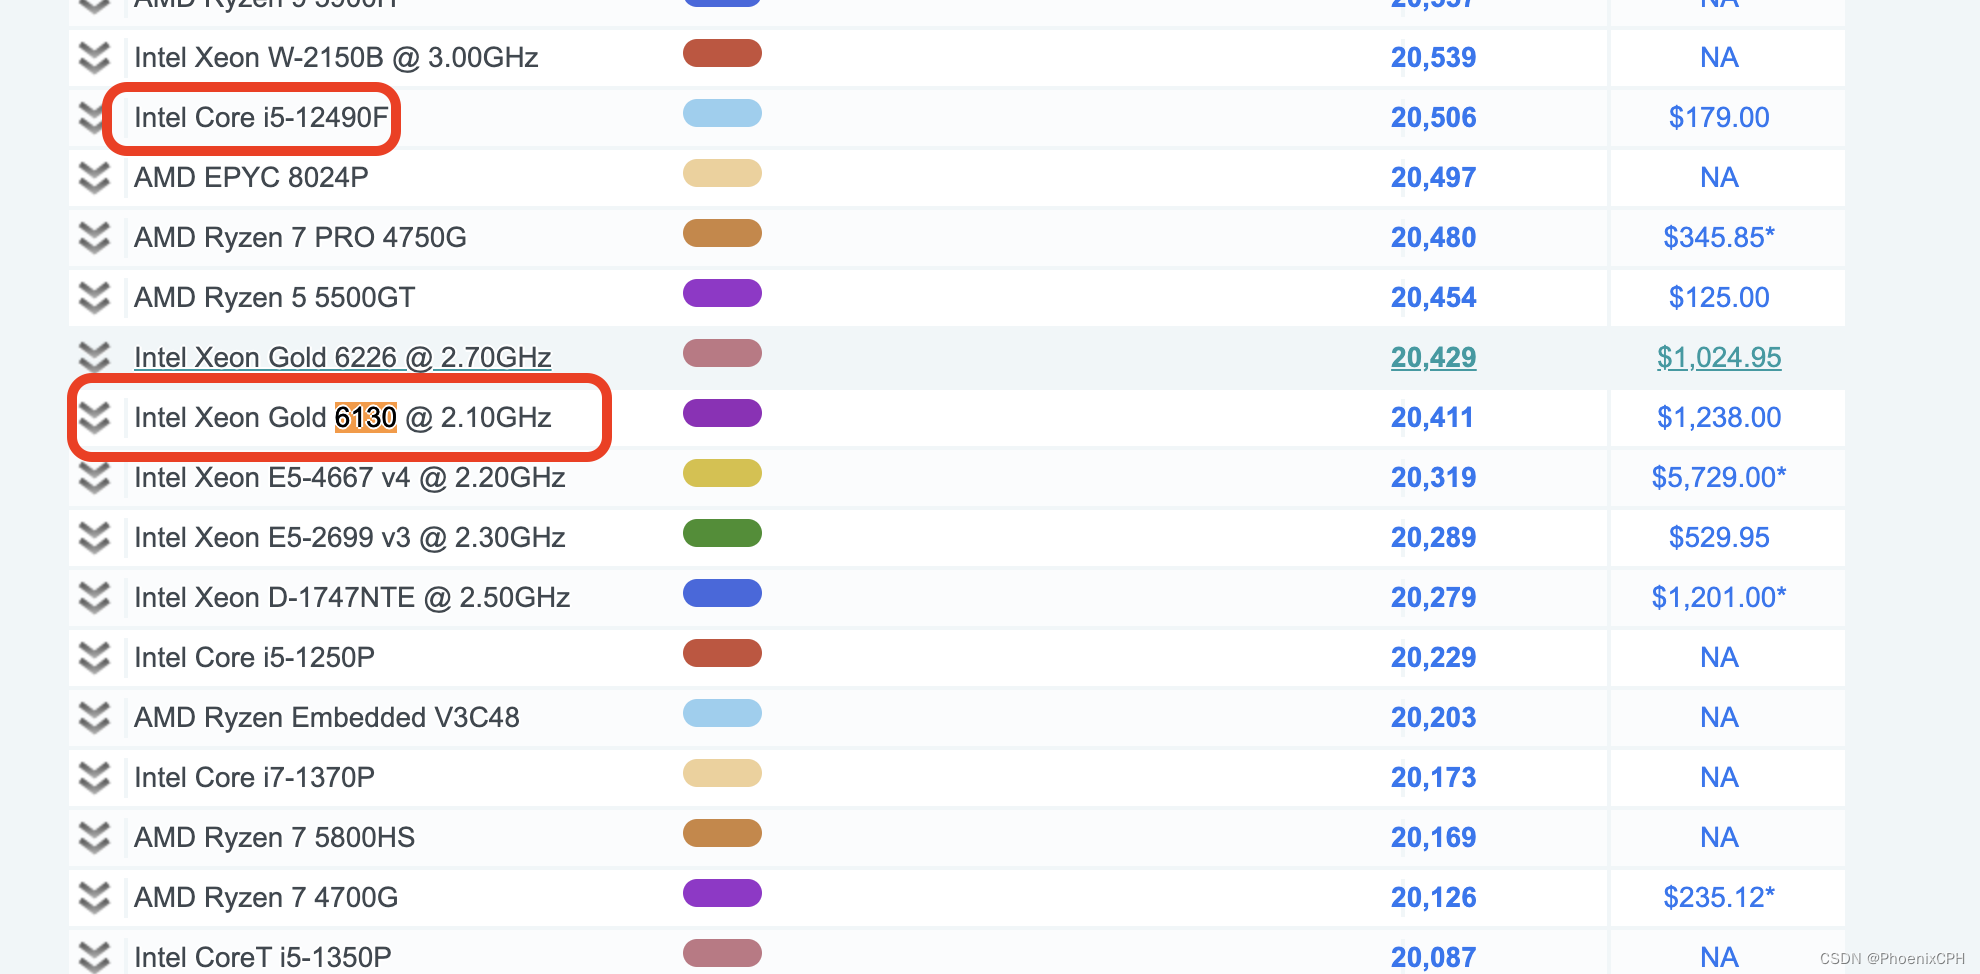Open the Intel Xeon E5-4667 v4 link
Viewport: 1980px width, 974px height.
[350, 478]
